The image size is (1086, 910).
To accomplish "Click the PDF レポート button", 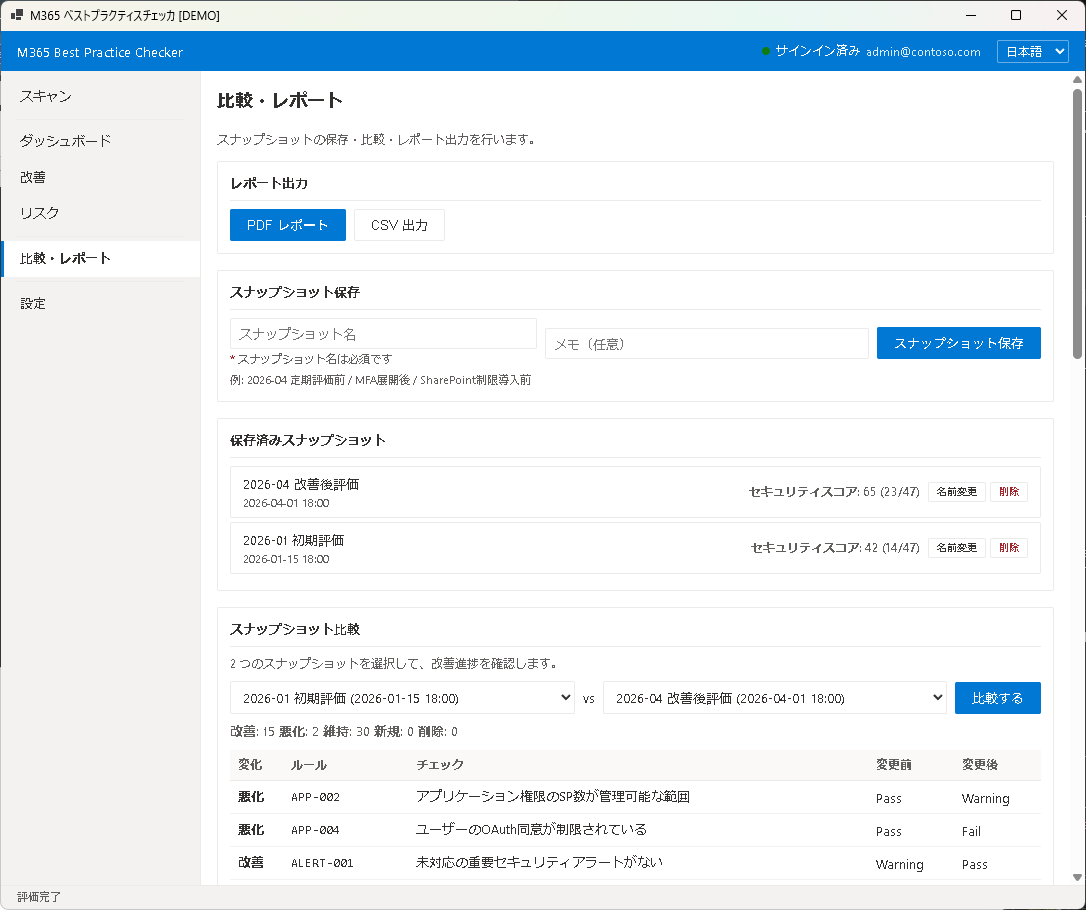I will pos(287,225).
